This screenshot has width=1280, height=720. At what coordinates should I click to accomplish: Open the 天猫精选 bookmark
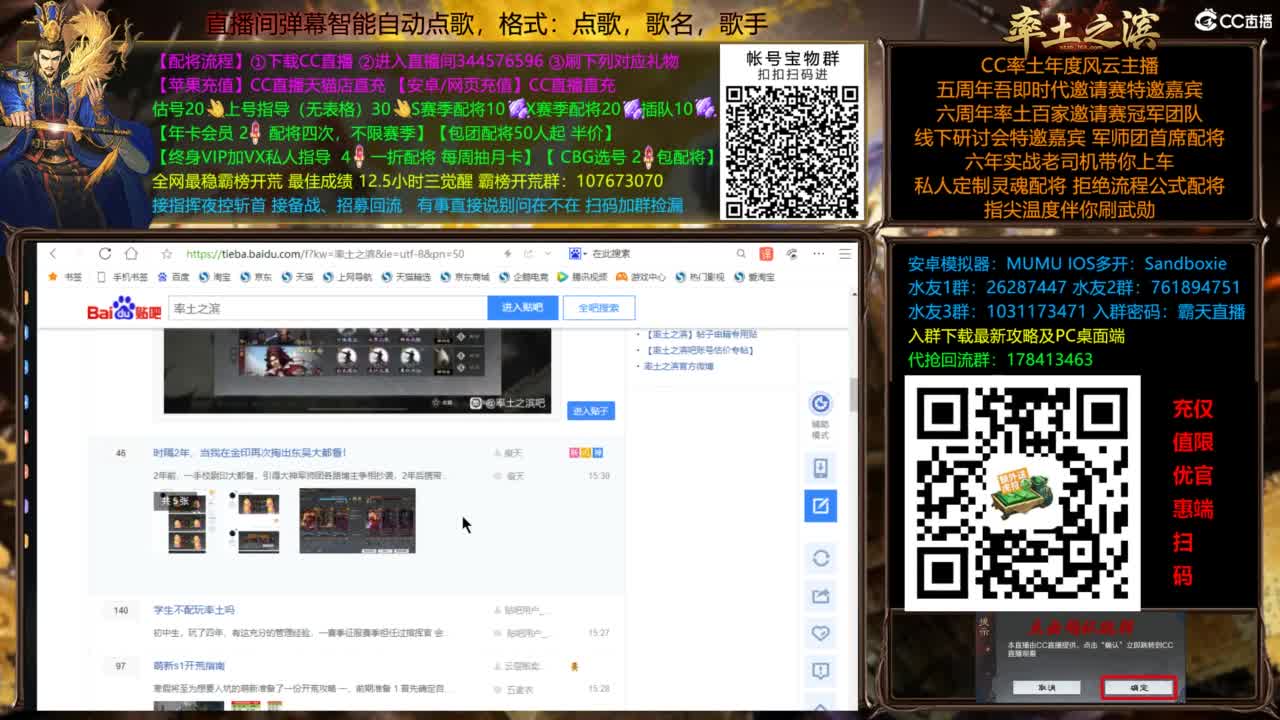tap(406, 277)
